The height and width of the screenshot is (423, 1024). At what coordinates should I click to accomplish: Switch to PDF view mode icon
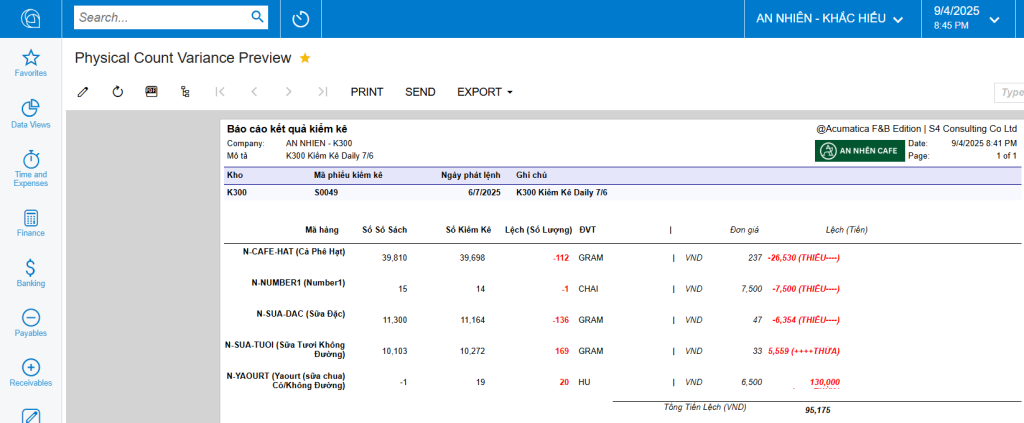(152, 92)
